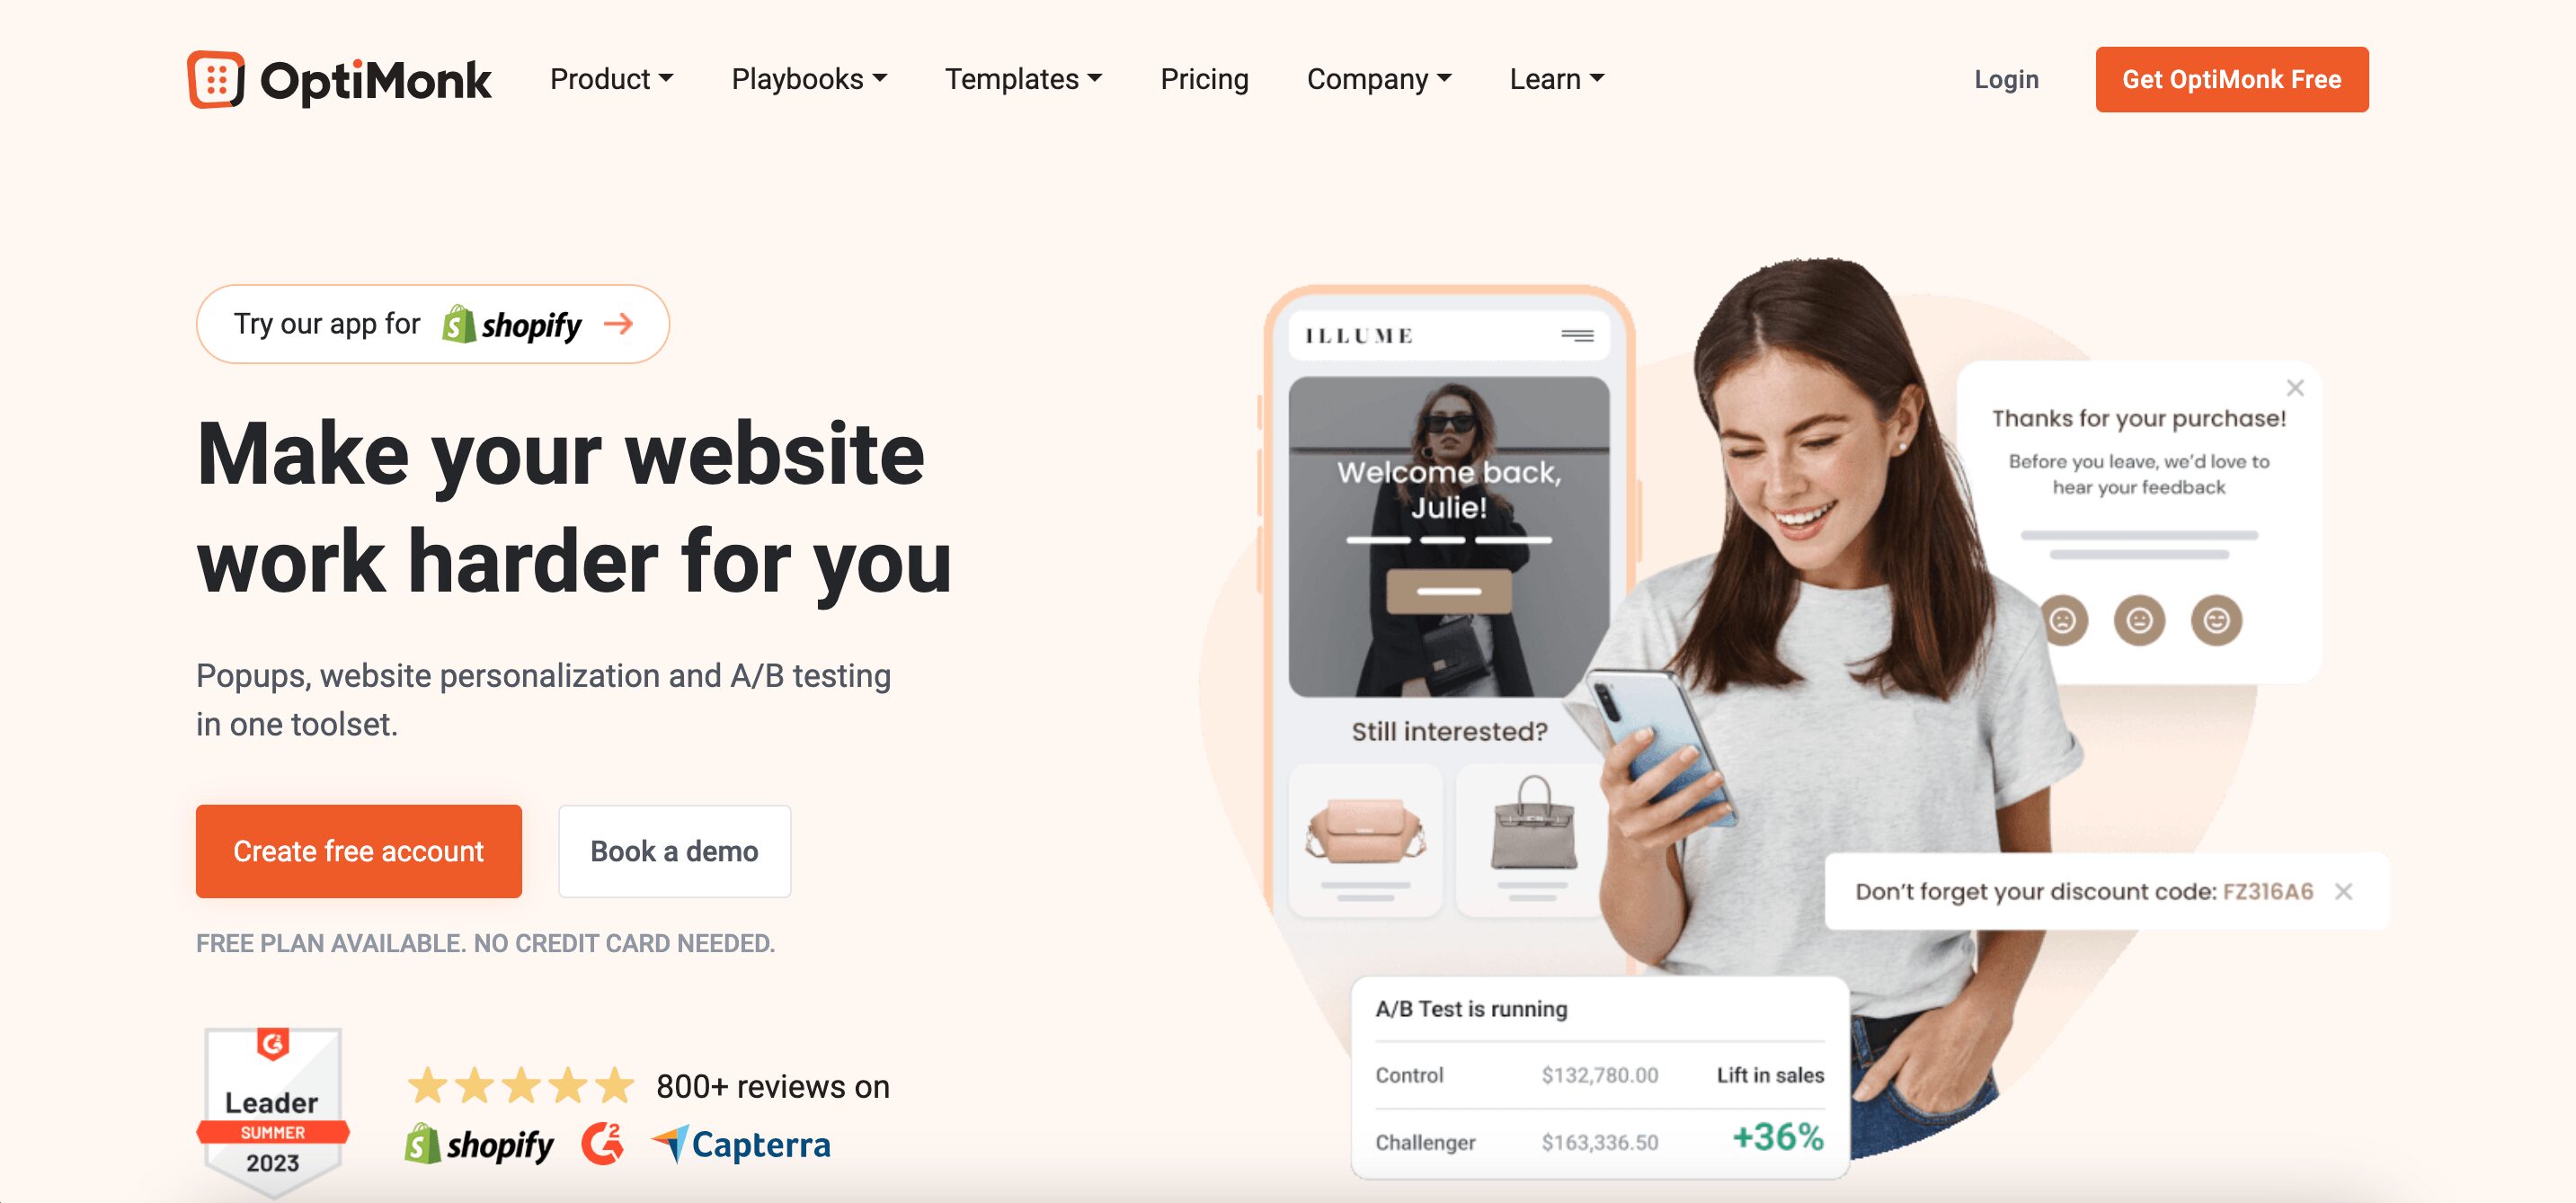The width and height of the screenshot is (2576, 1203).
Task: Open the Learn menu
Action: pyautogui.click(x=1554, y=77)
